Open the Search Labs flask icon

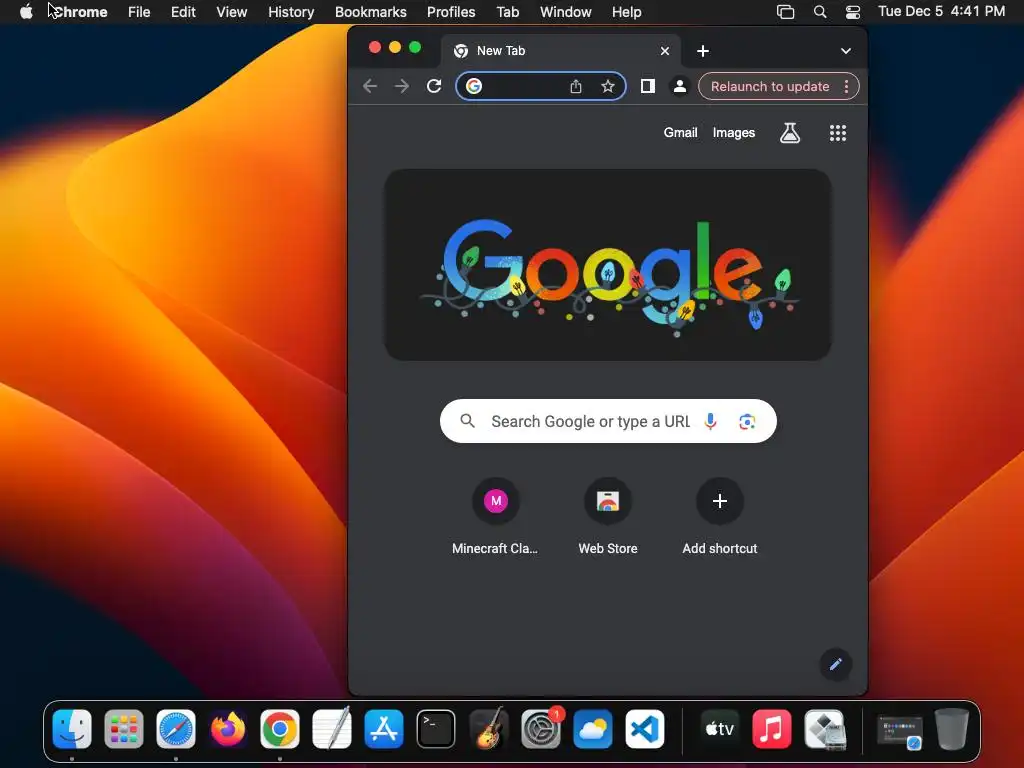point(790,133)
